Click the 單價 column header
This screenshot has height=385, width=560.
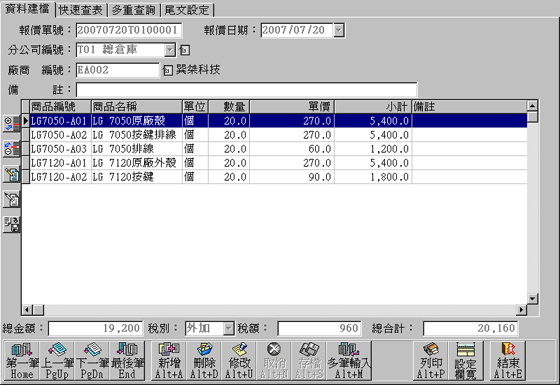pyautogui.click(x=292, y=106)
